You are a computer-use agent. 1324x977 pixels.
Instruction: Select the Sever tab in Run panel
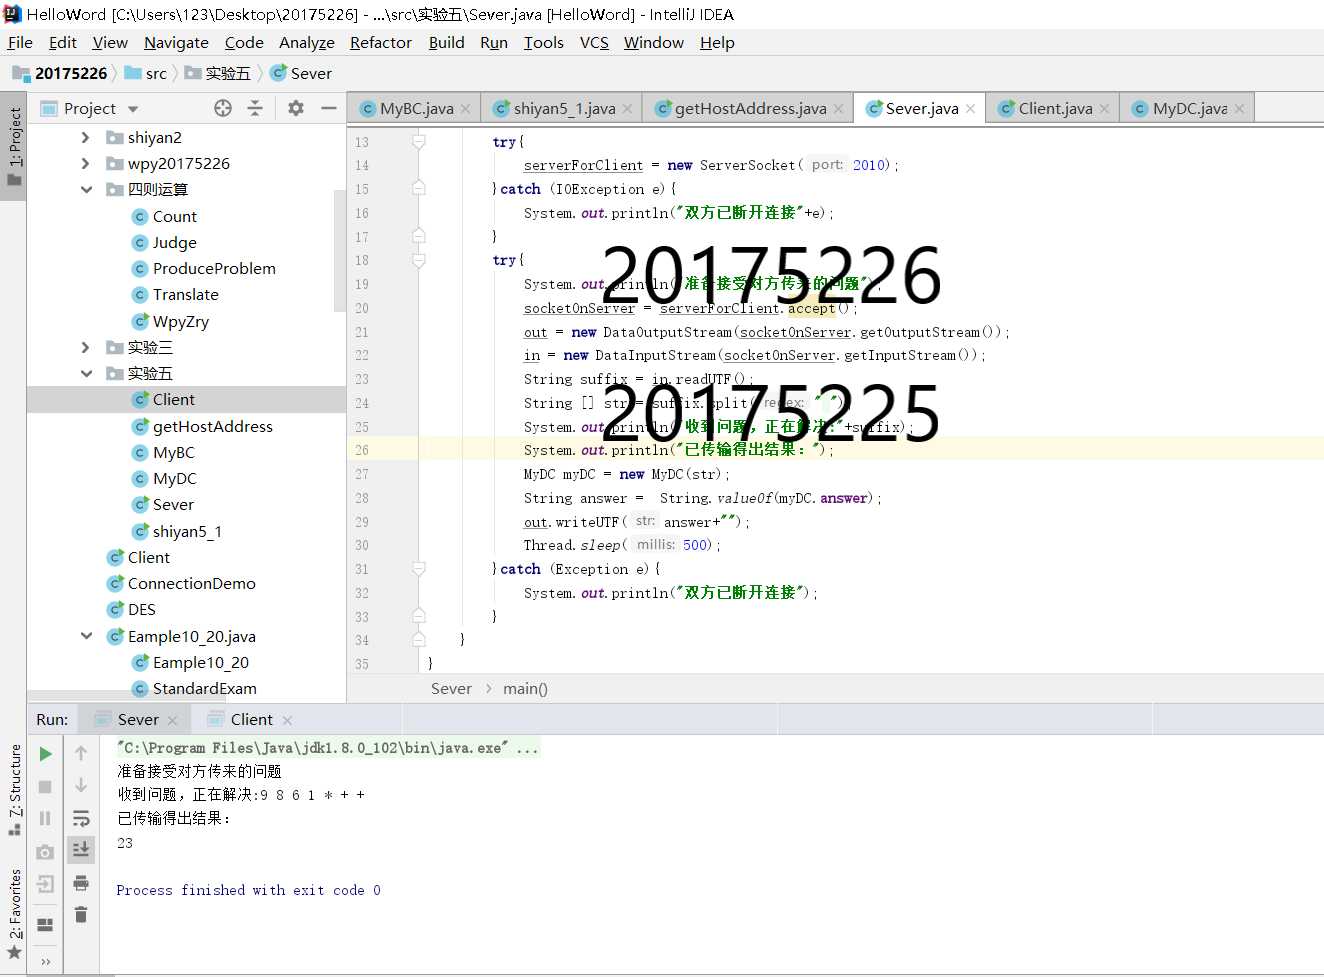(x=138, y=720)
